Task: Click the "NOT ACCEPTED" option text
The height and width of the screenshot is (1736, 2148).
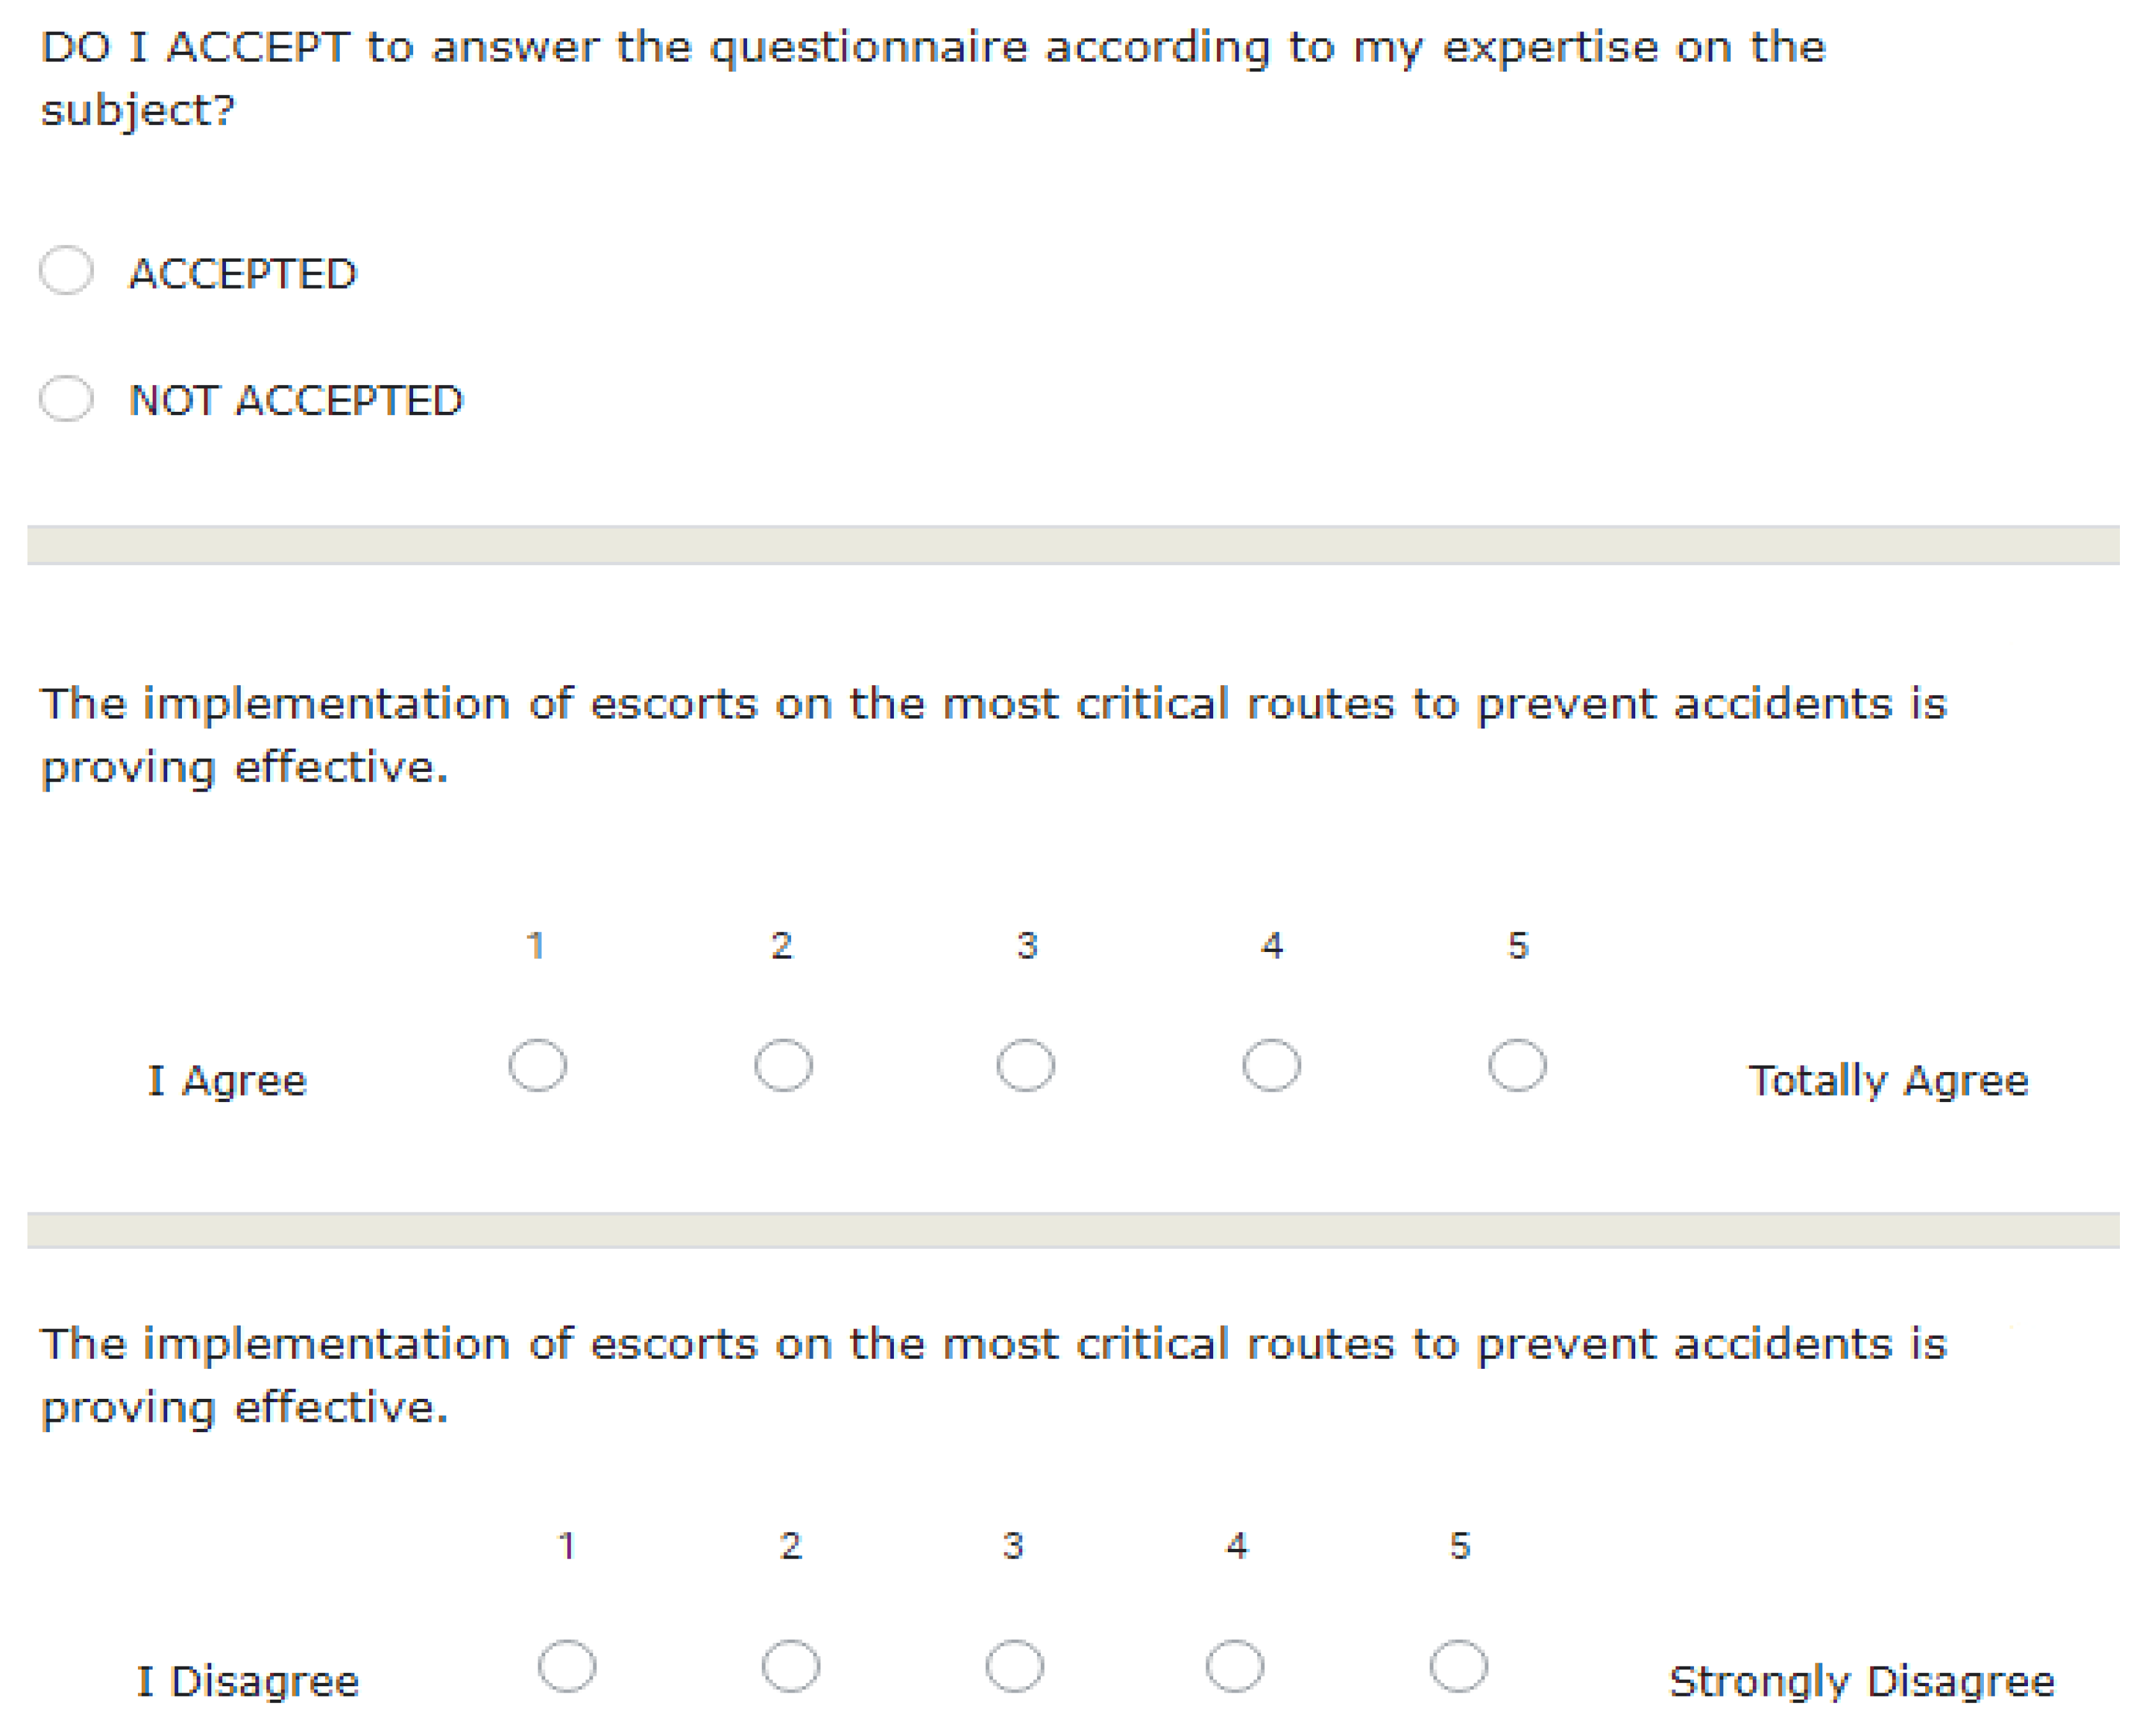Action: click(x=297, y=401)
